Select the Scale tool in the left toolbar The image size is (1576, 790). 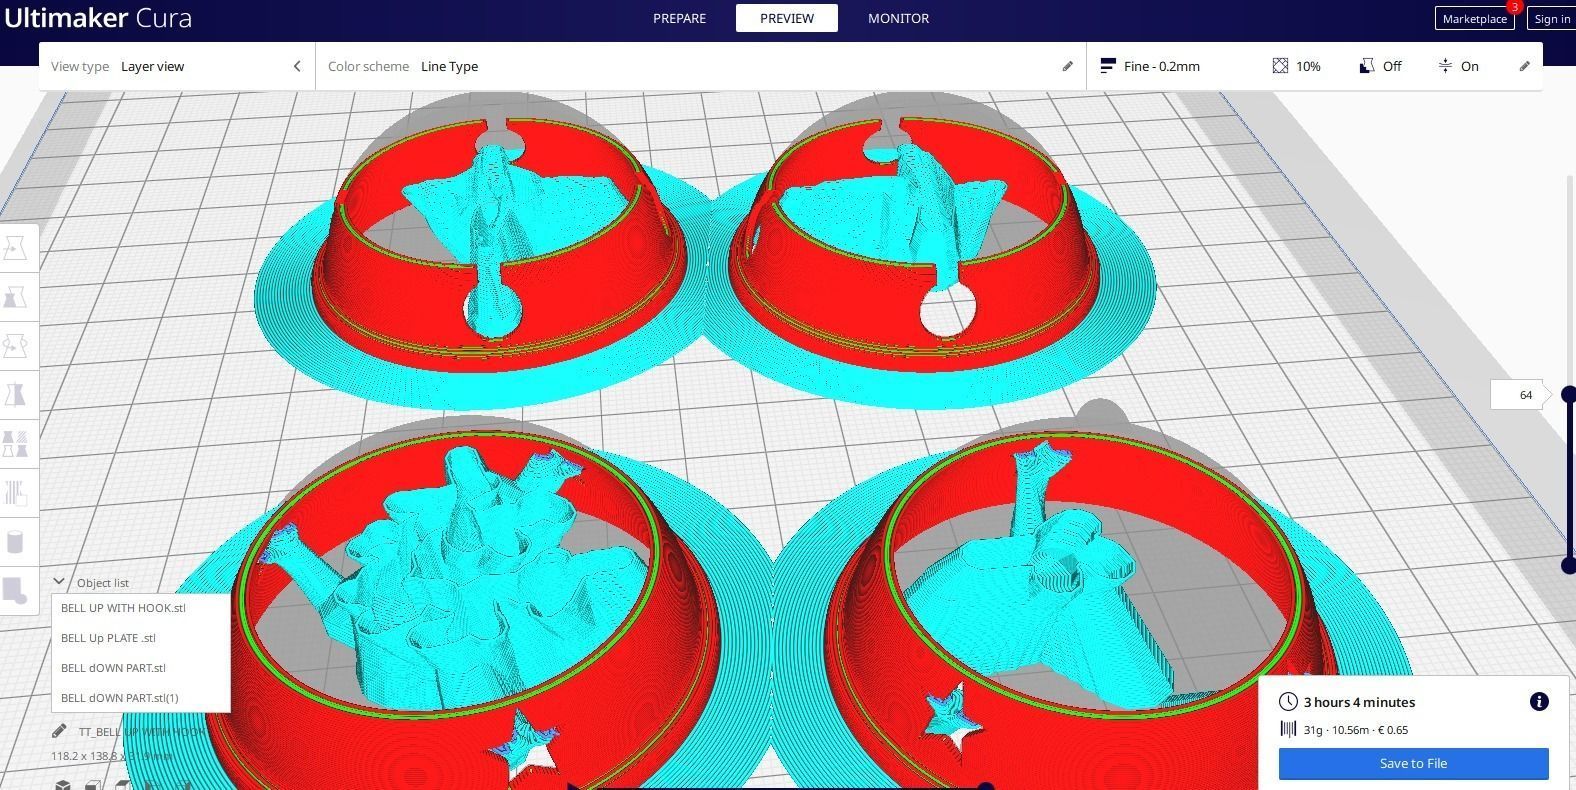(x=16, y=297)
